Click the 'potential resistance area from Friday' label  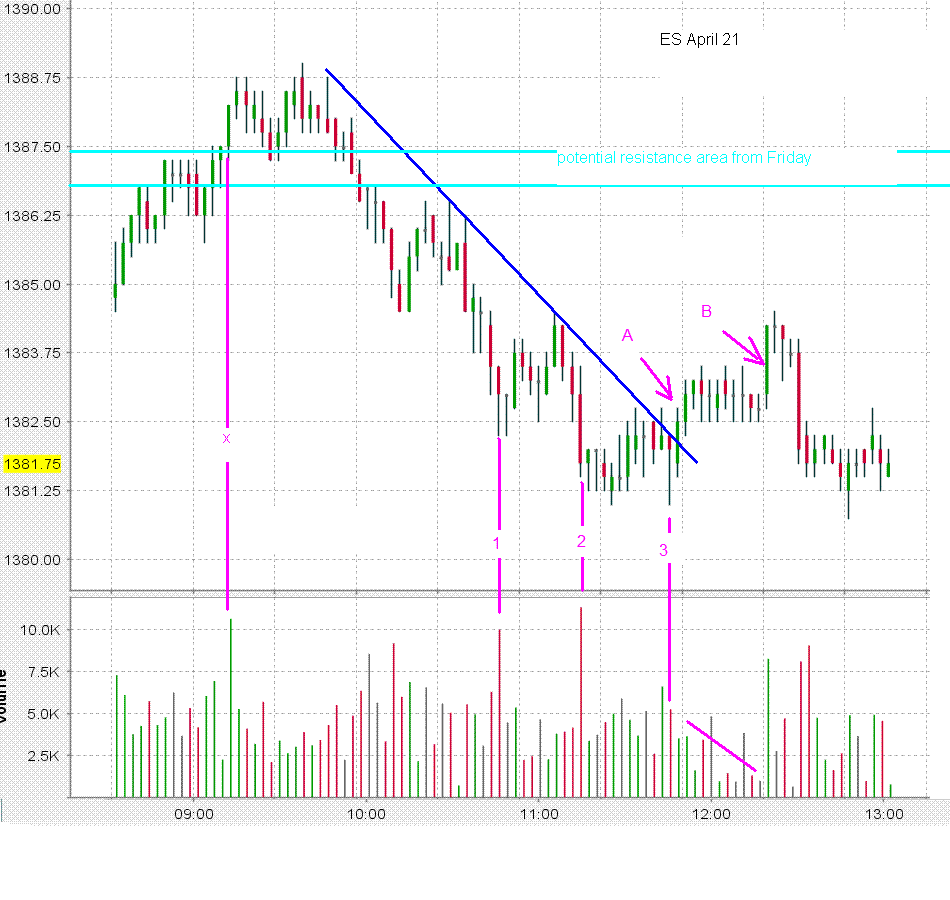tap(684, 158)
